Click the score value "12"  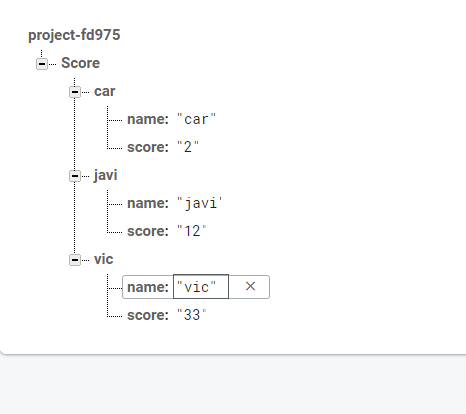tap(192, 231)
